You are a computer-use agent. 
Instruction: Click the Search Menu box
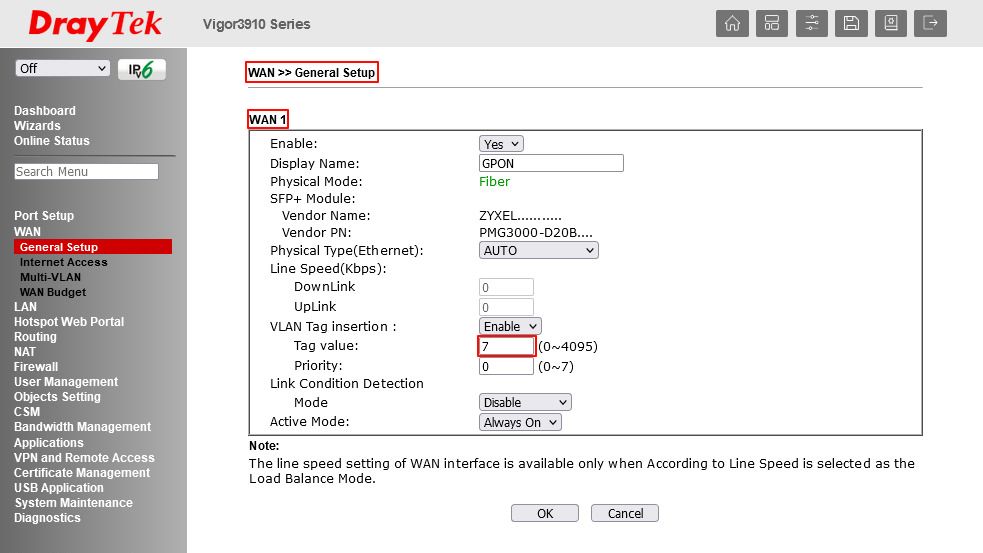[x=87, y=172]
